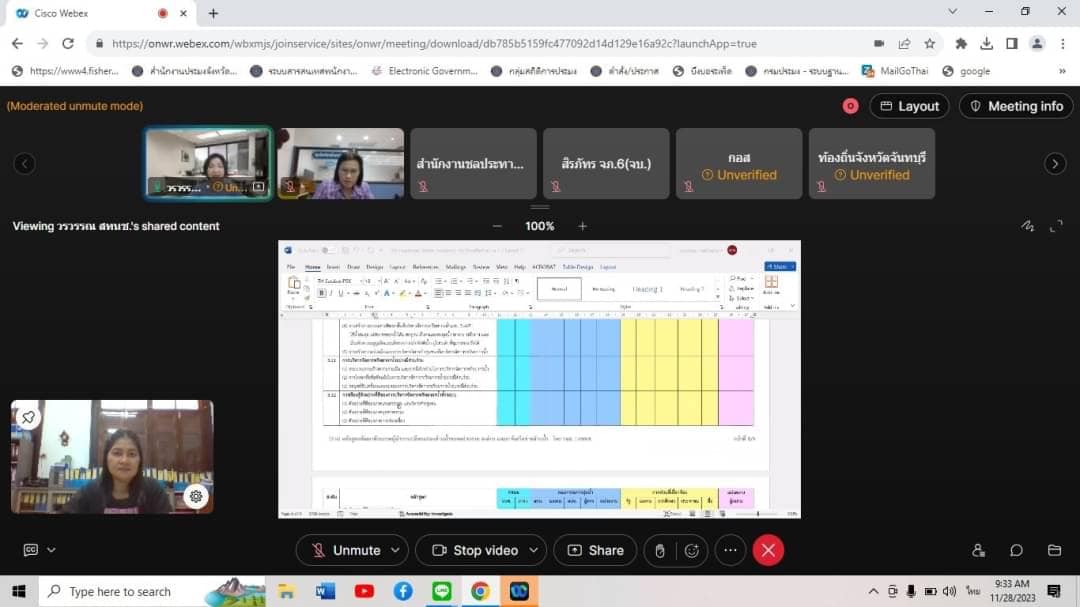Image resolution: width=1080 pixels, height=607 pixels.
Task: Open the audio options dropdown beside Unmute
Action: [395, 551]
